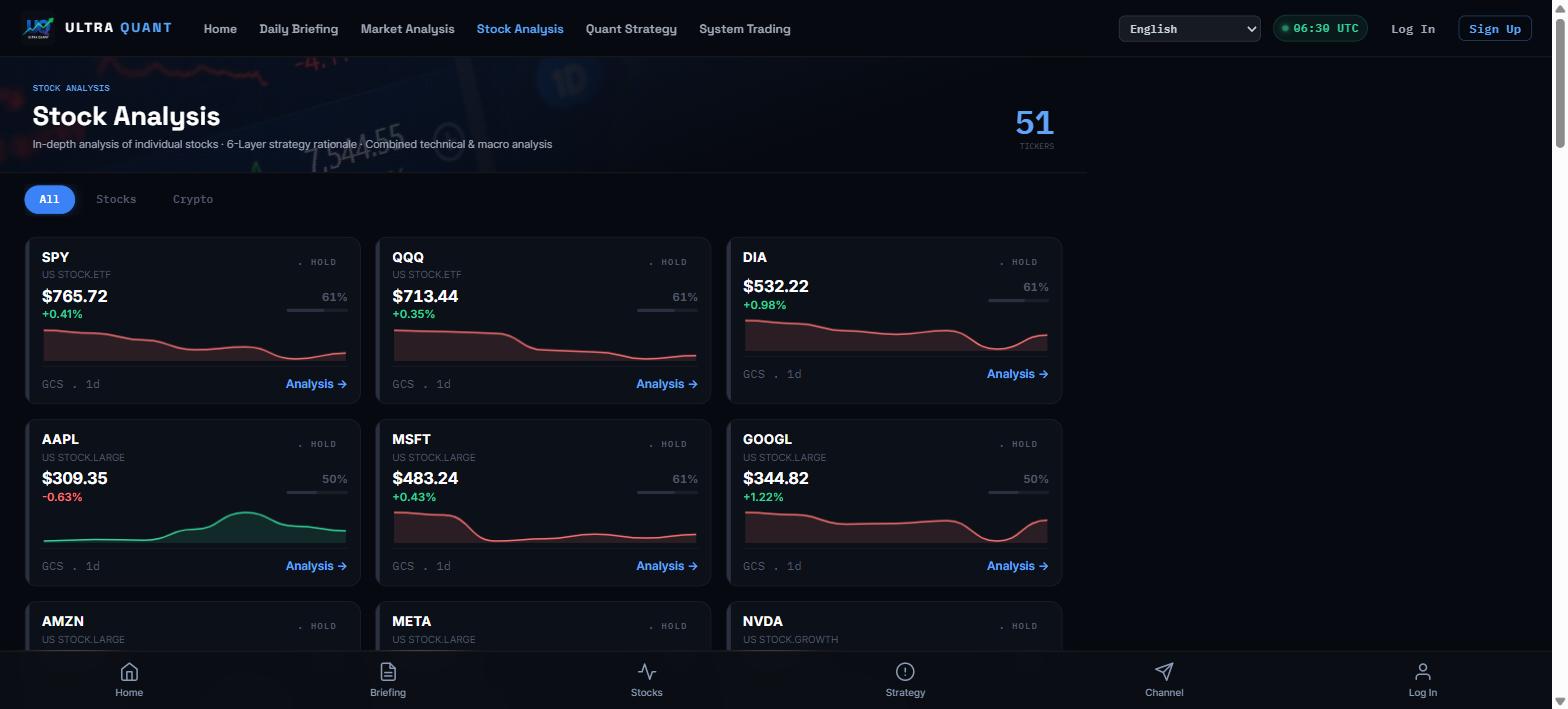Click the 51 tickers count
The height and width of the screenshot is (709, 1568).
click(1035, 123)
